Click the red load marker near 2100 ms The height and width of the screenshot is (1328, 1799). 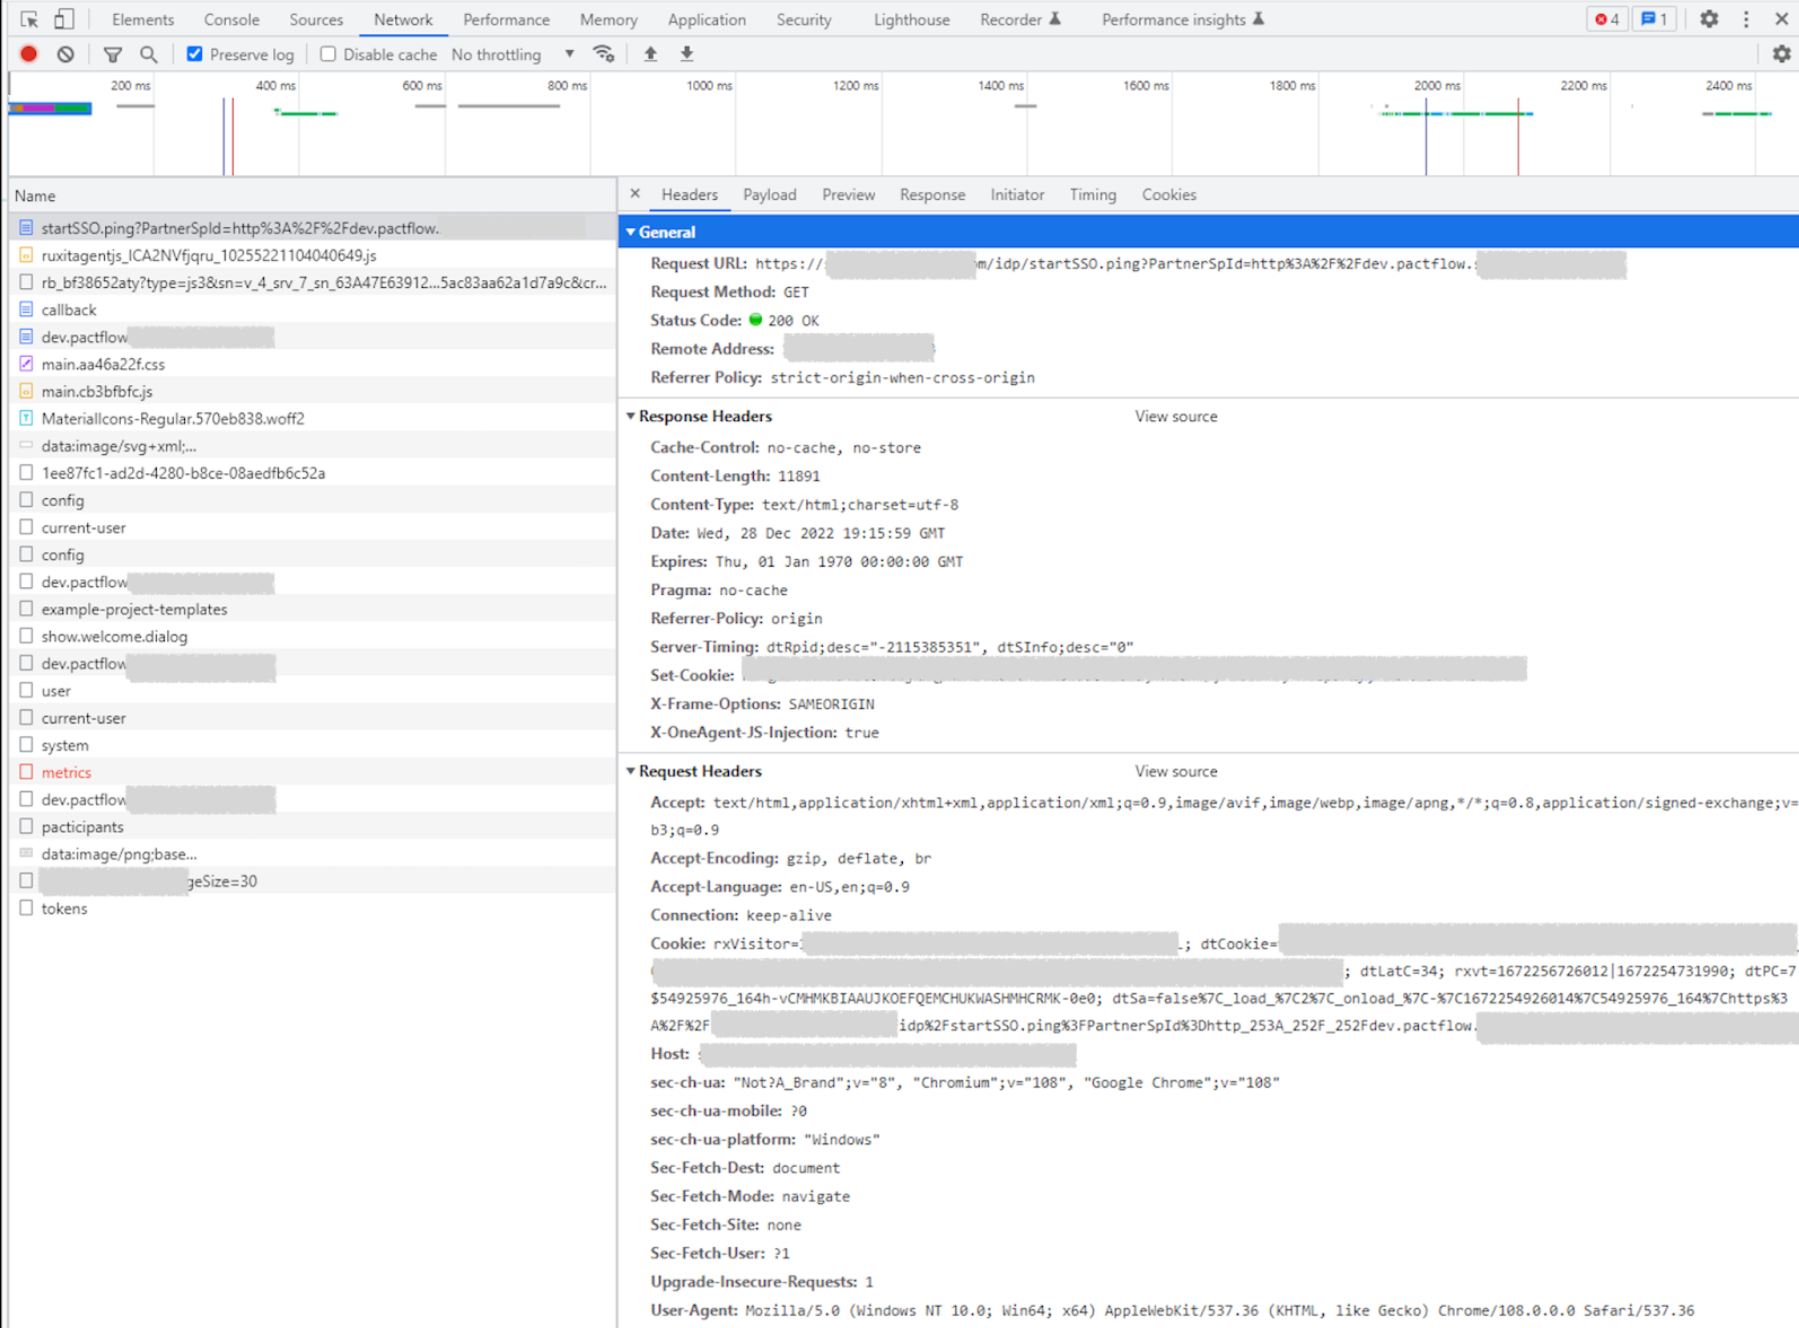pos(1518,136)
